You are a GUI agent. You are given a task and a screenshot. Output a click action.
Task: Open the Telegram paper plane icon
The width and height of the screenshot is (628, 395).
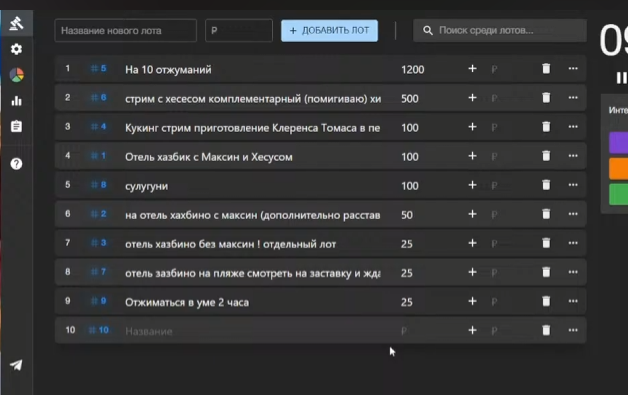[16, 365]
